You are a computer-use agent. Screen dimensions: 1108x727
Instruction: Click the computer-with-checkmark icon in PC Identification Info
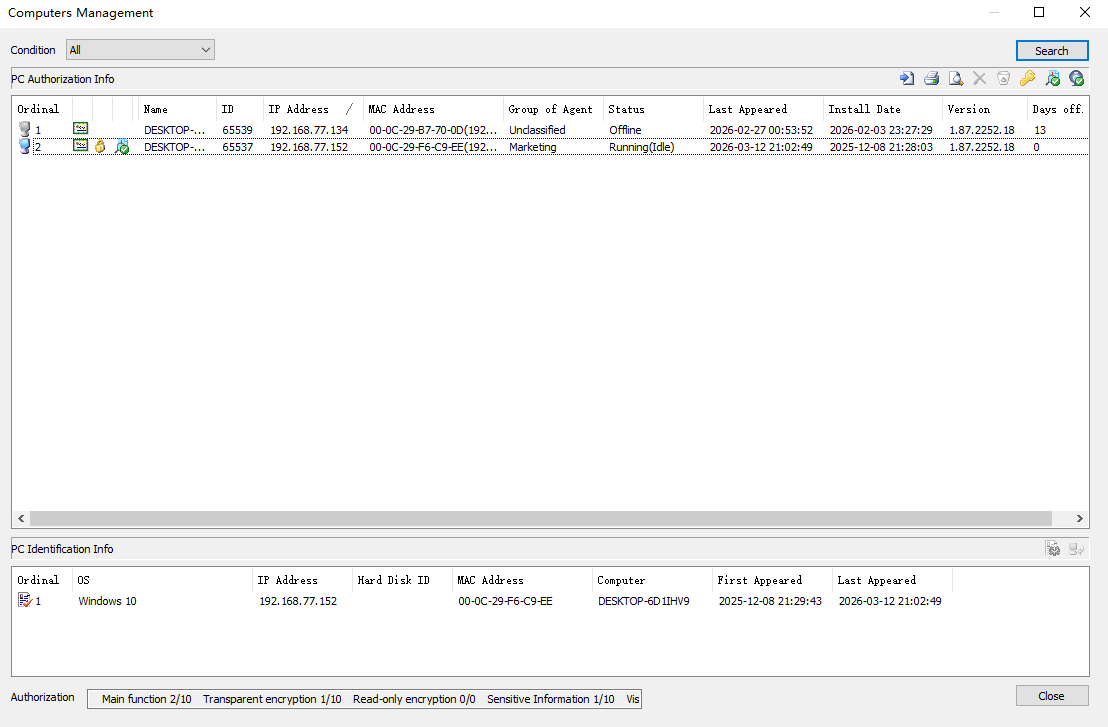click(1076, 548)
